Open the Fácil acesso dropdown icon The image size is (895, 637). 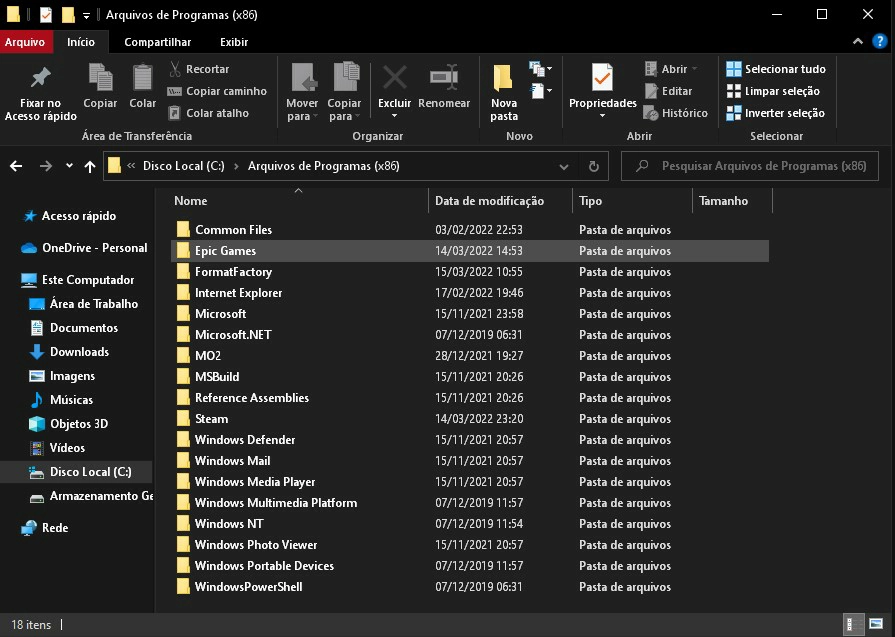point(541,91)
